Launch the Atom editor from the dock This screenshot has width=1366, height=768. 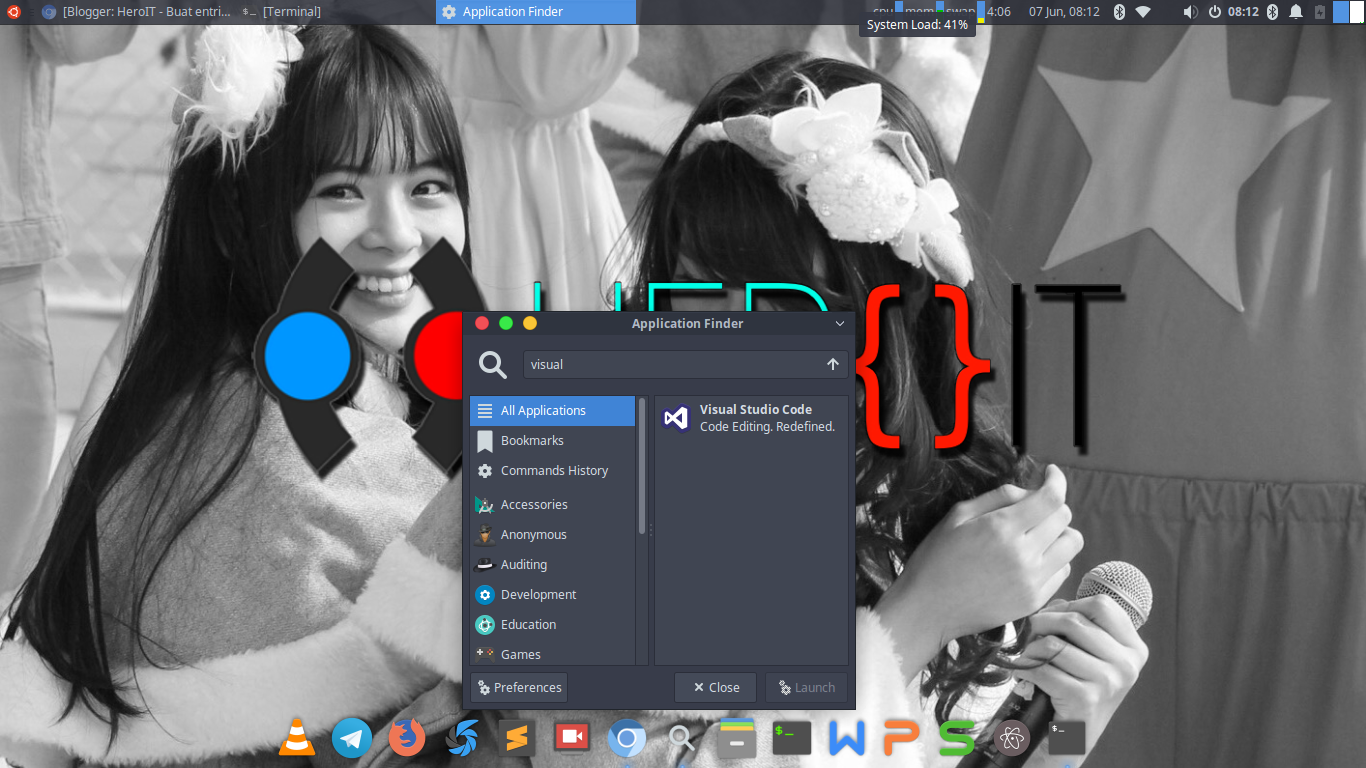(1011, 738)
